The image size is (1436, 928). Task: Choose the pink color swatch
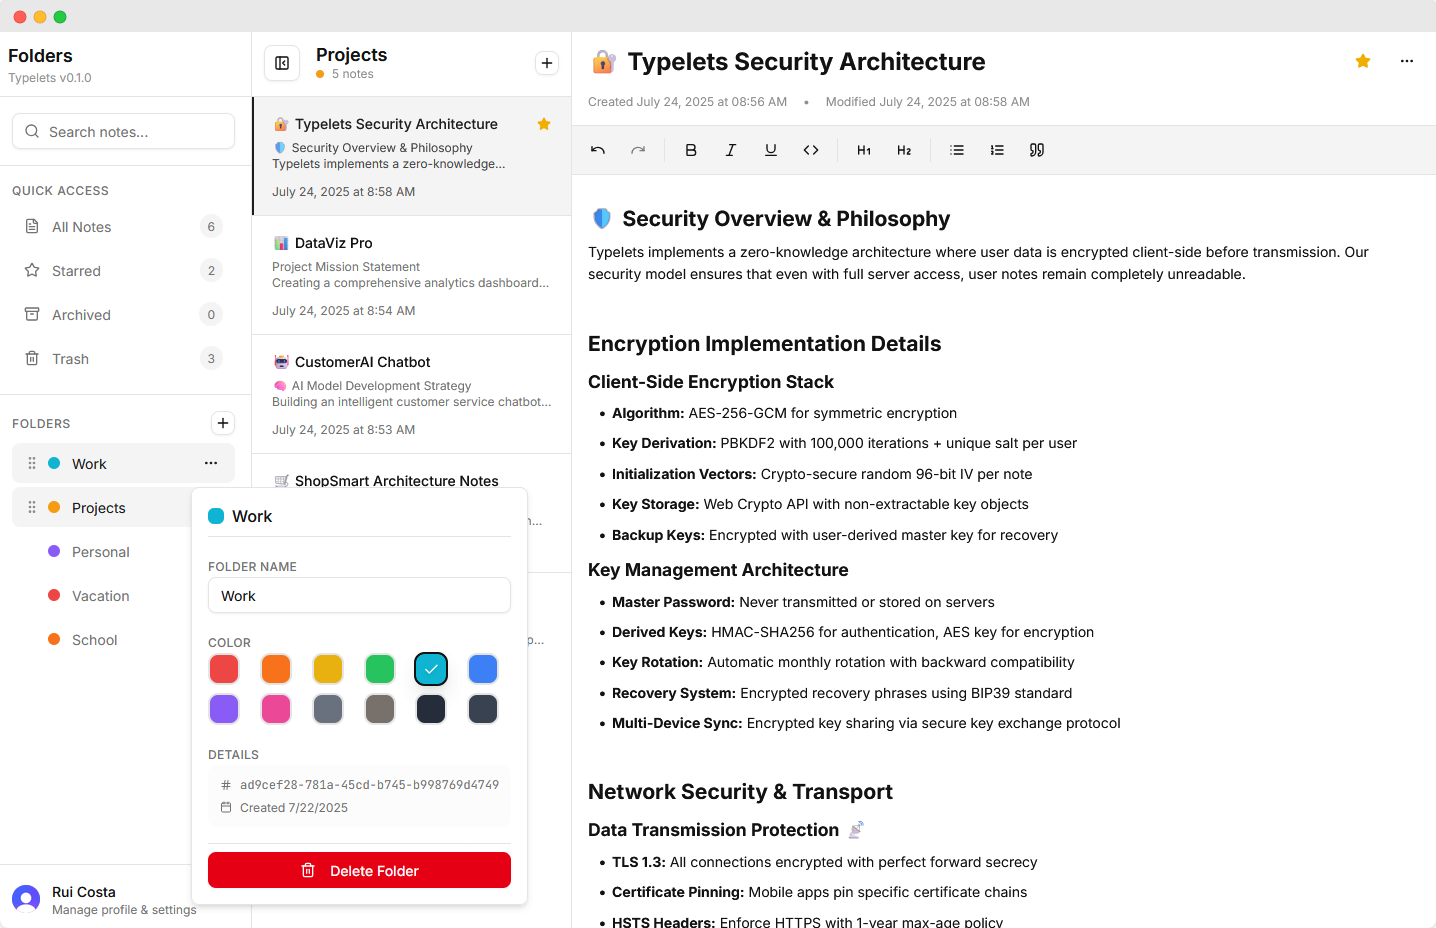tap(276, 709)
